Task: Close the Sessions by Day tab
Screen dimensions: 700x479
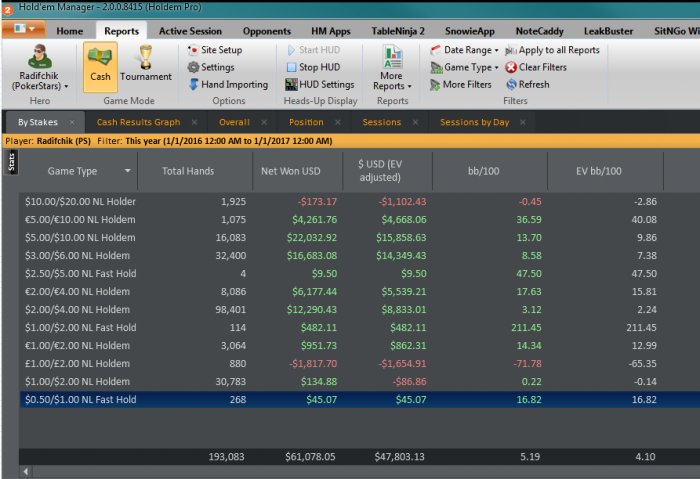Action: 524,122
